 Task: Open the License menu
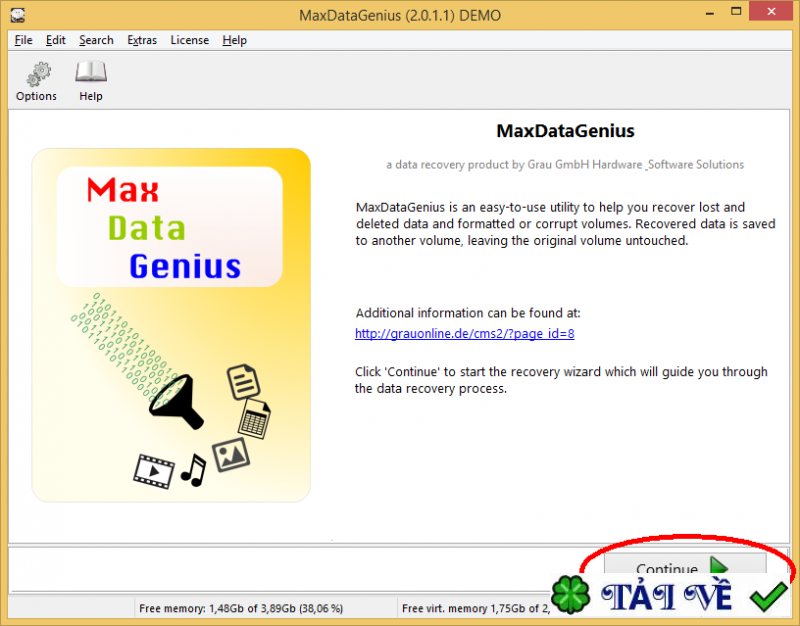point(189,40)
